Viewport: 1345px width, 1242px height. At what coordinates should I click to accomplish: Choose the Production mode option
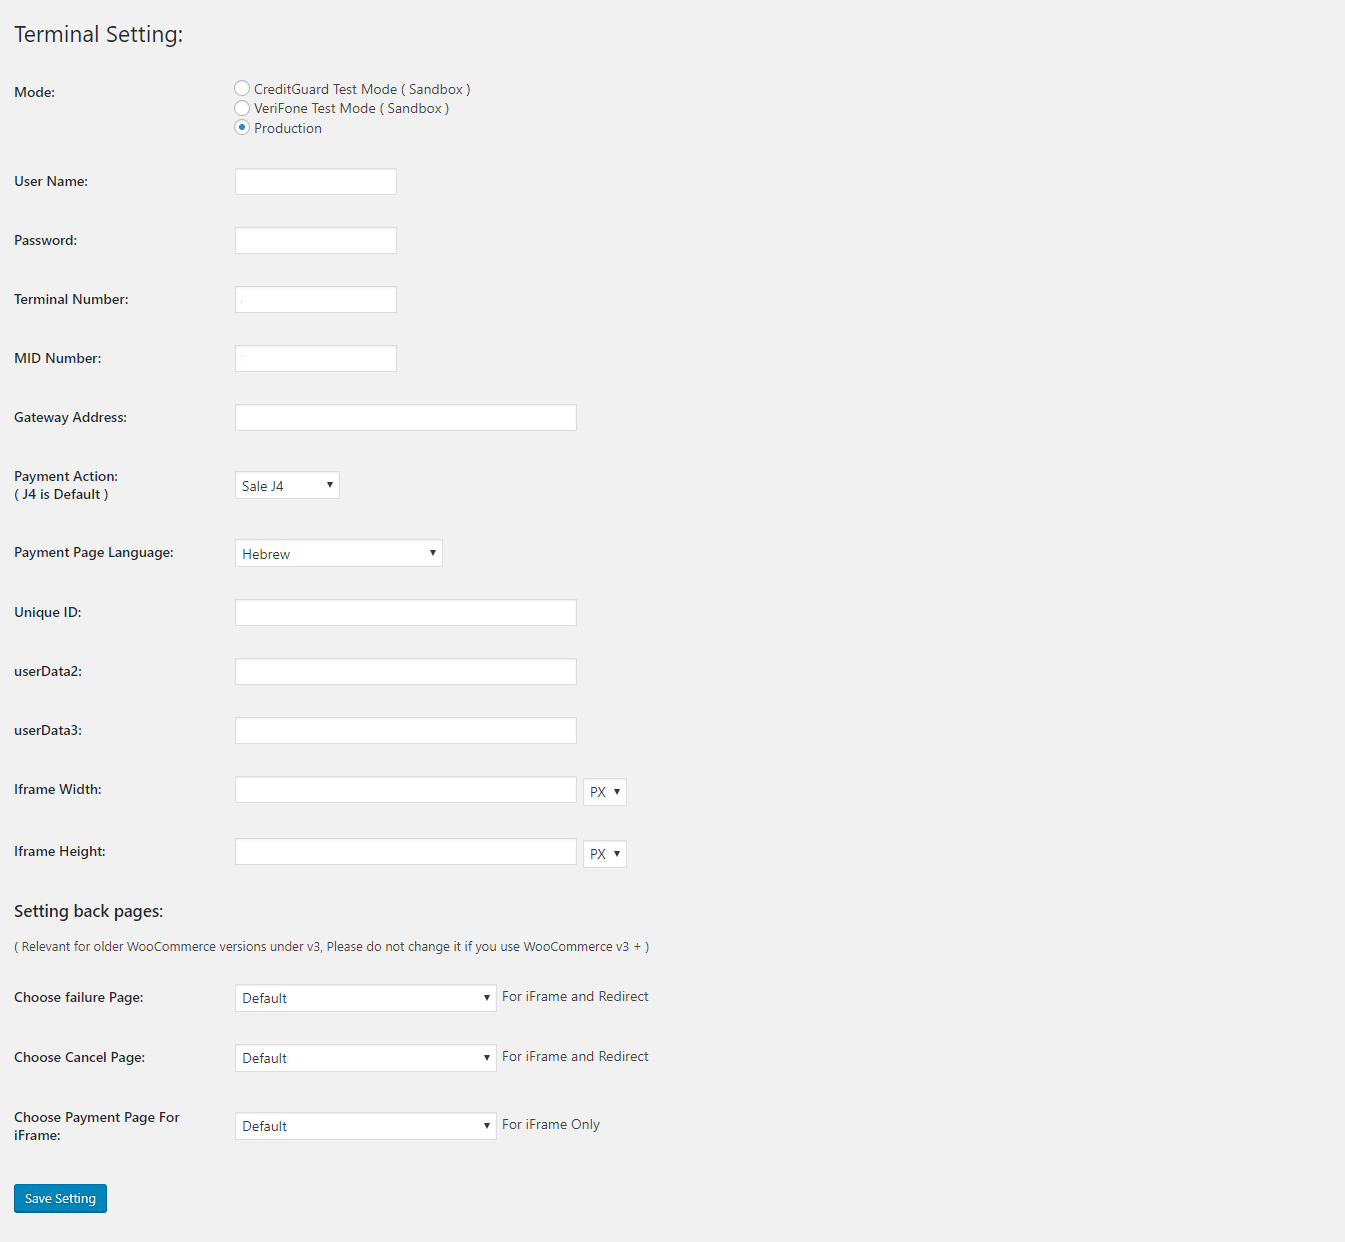[242, 127]
